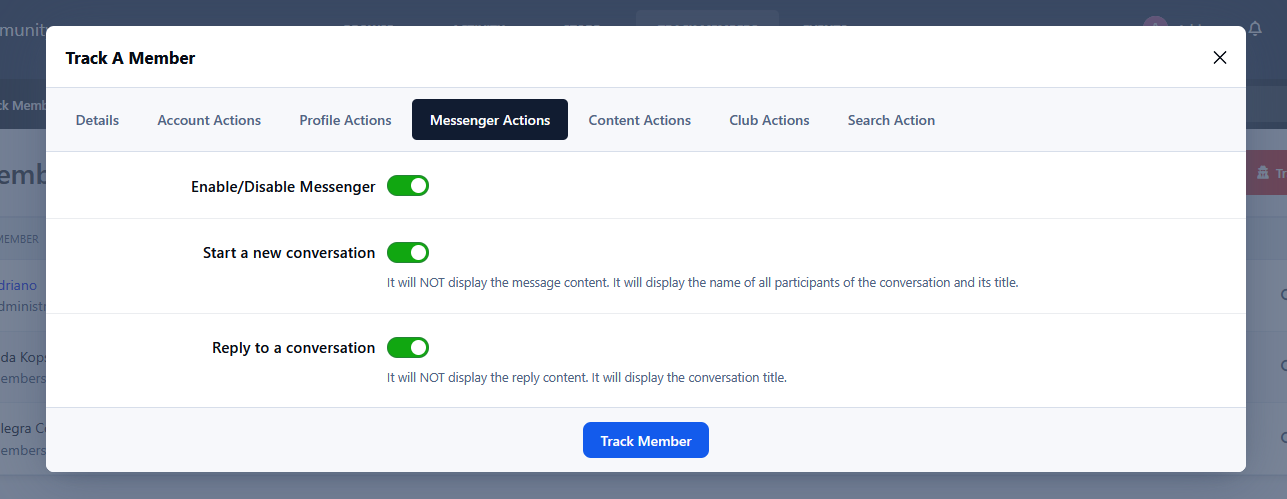Image resolution: width=1287 pixels, height=499 pixels.
Task: Toggle Enable/Disable Messenger switch
Action: (x=408, y=186)
